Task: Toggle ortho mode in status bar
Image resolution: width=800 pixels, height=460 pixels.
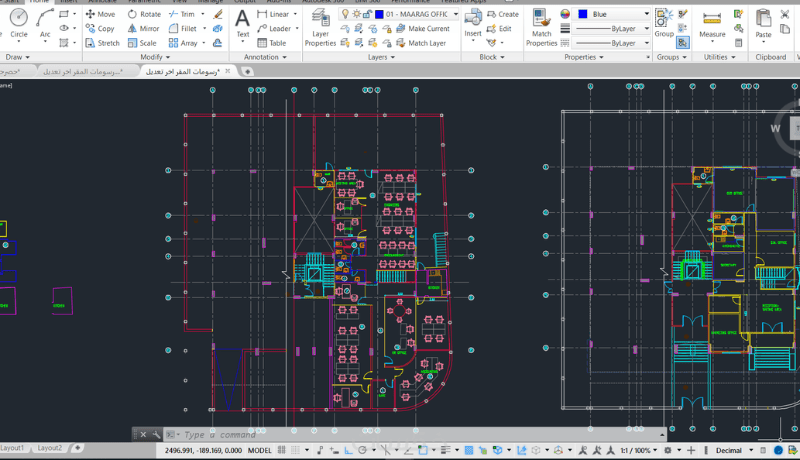Action: (x=348, y=450)
